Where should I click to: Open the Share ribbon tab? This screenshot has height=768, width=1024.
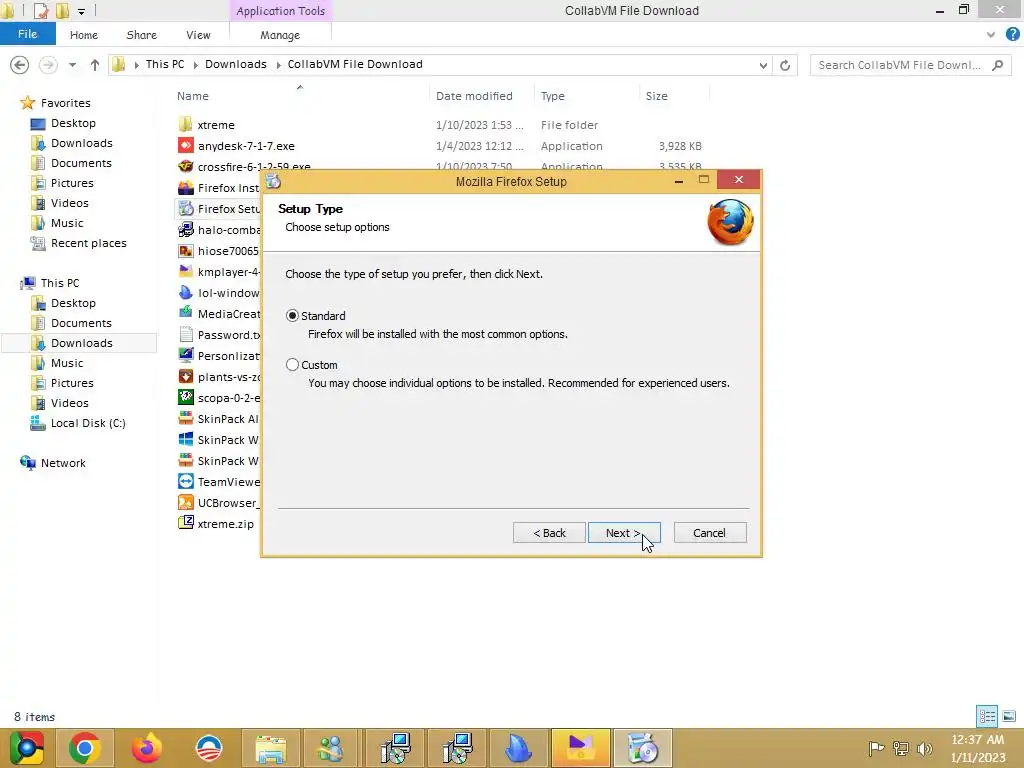(x=142, y=35)
